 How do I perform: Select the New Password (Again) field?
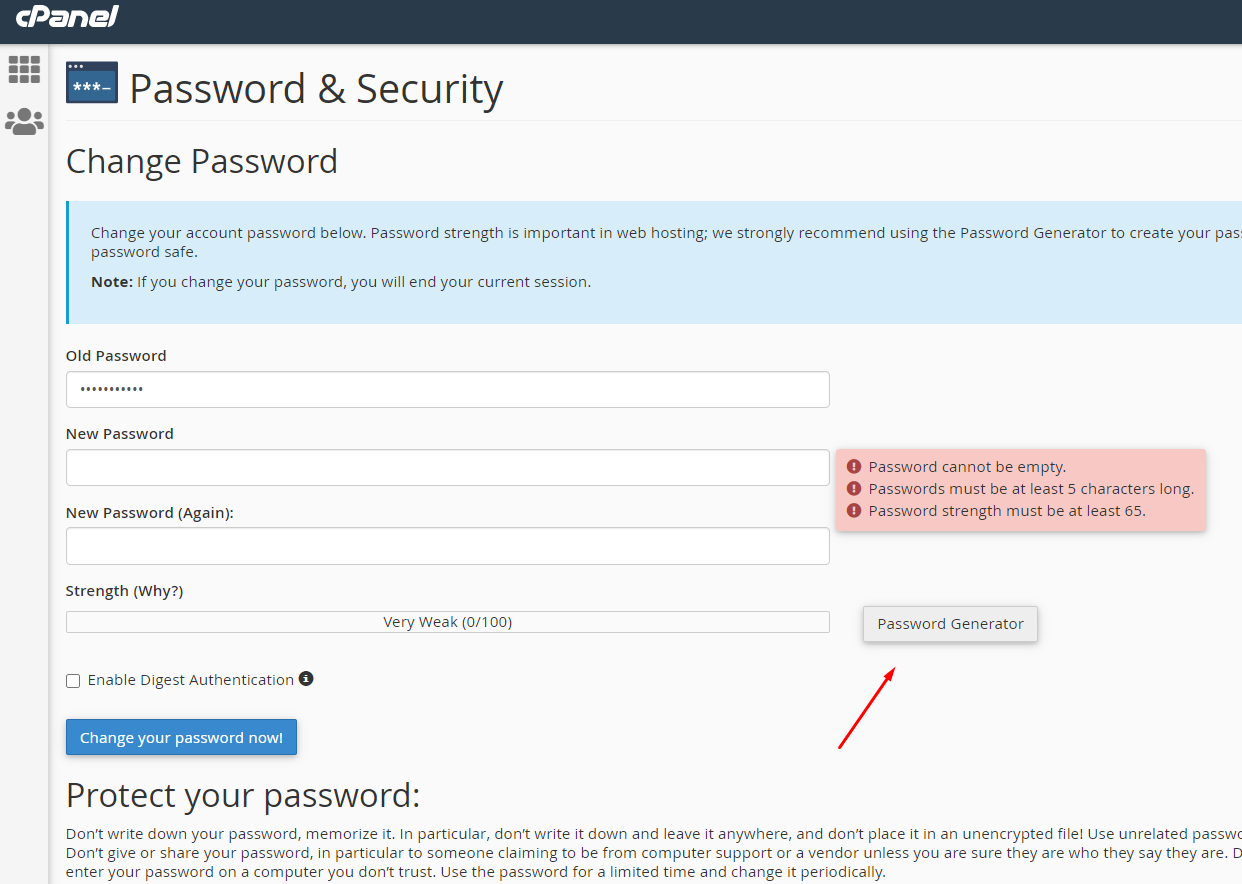[447, 546]
